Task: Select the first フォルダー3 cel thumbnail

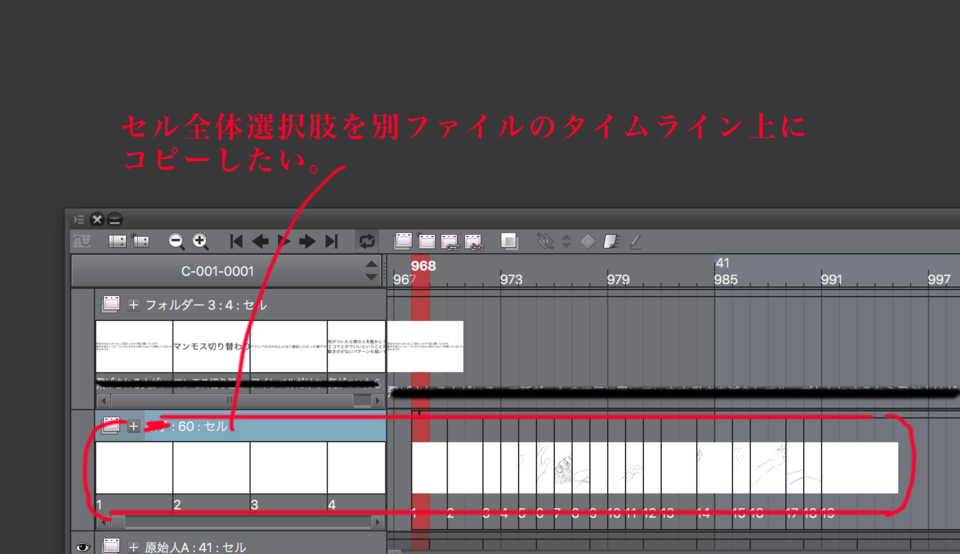Action: [134, 346]
